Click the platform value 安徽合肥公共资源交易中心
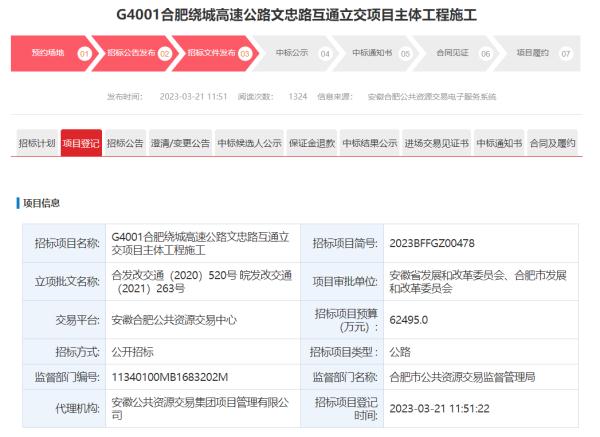600x437 pixels. [x=174, y=320]
